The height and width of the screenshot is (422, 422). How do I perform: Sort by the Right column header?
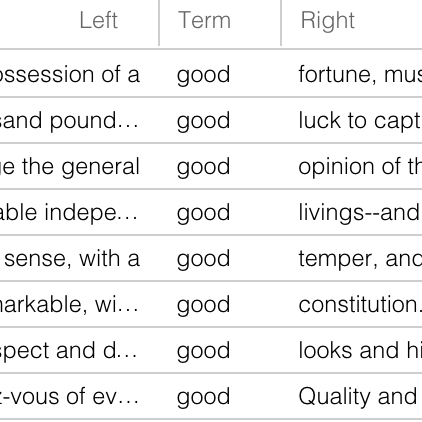[328, 21]
